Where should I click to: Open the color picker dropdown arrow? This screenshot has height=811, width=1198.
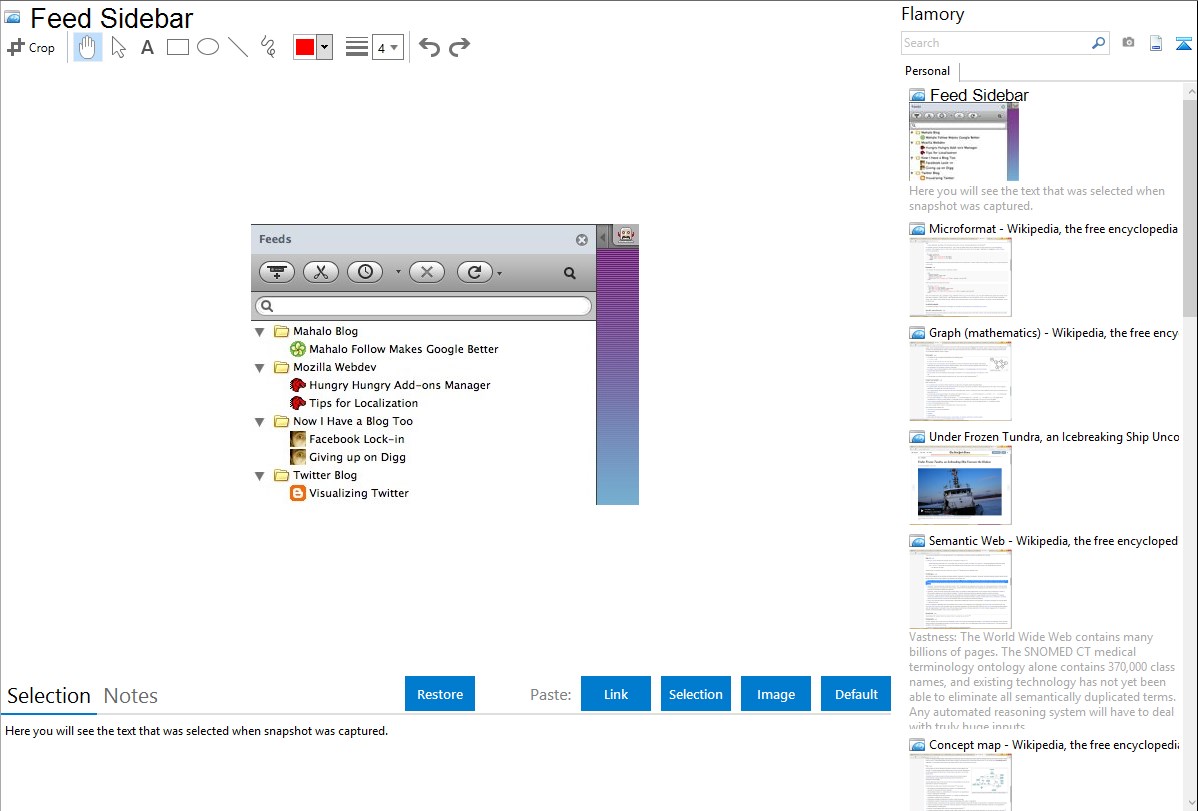coord(325,47)
